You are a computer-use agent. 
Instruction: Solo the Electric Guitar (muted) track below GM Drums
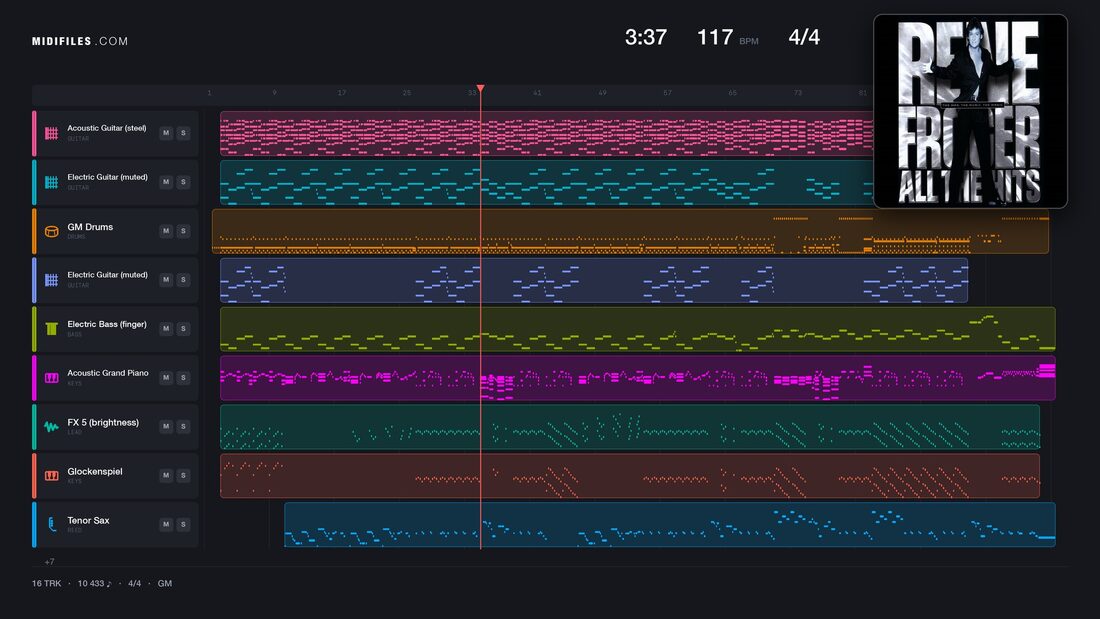(x=183, y=279)
